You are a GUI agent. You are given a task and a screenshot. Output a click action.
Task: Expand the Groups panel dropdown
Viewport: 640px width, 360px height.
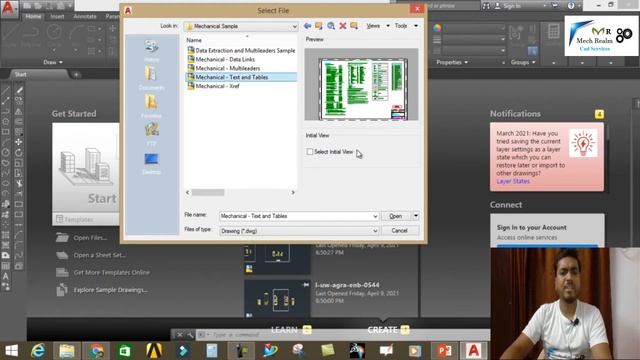[522, 62]
